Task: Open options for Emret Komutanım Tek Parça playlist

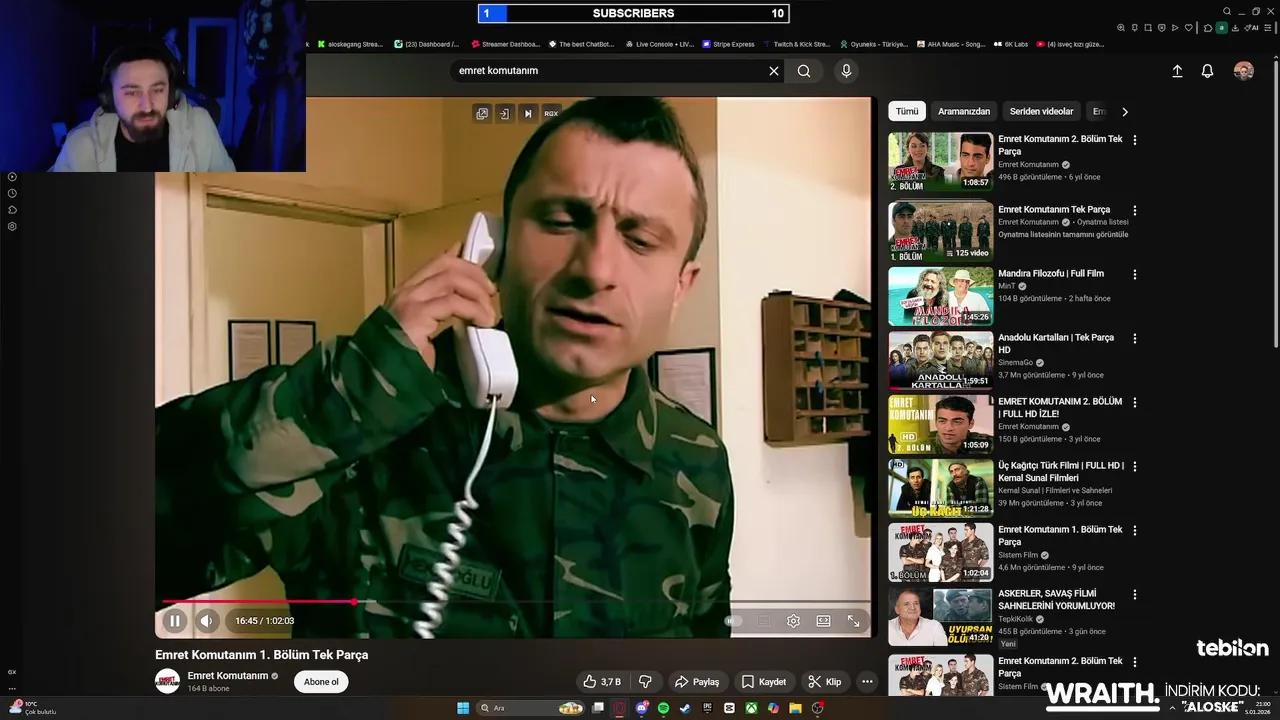Action: pos(1134,211)
